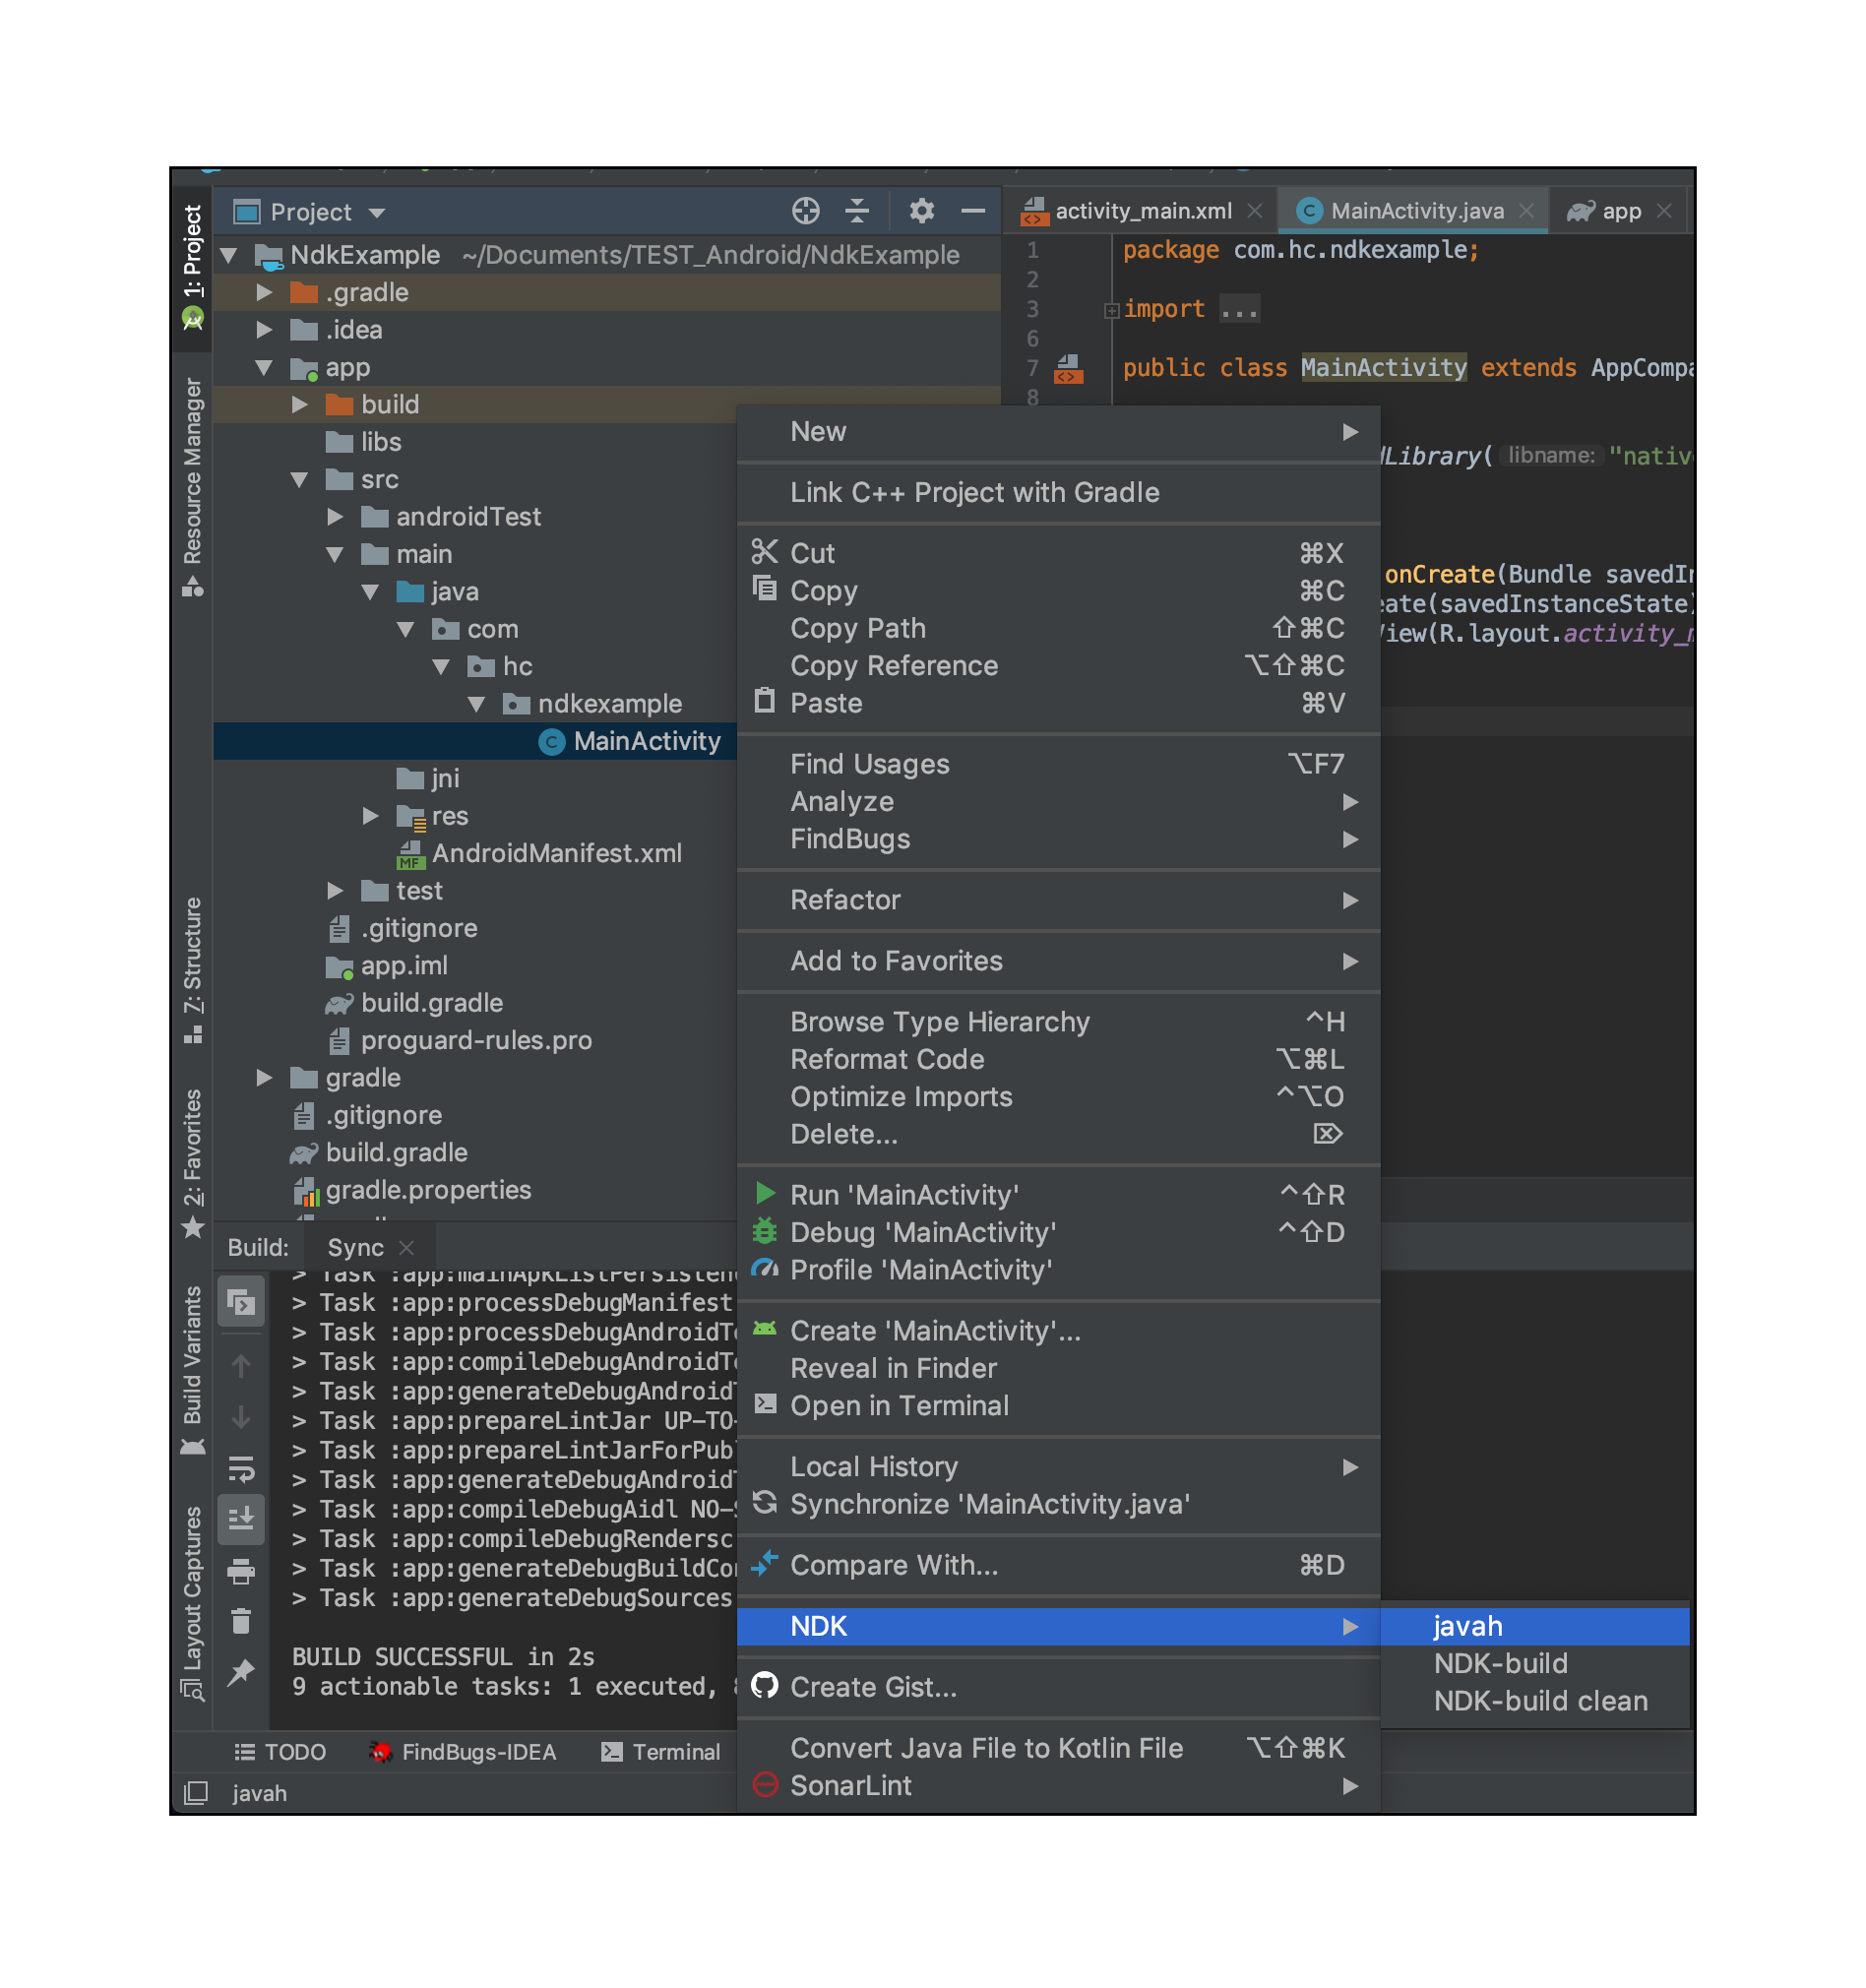Click Find Usages
The image size is (1866, 1988).
click(1058, 764)
